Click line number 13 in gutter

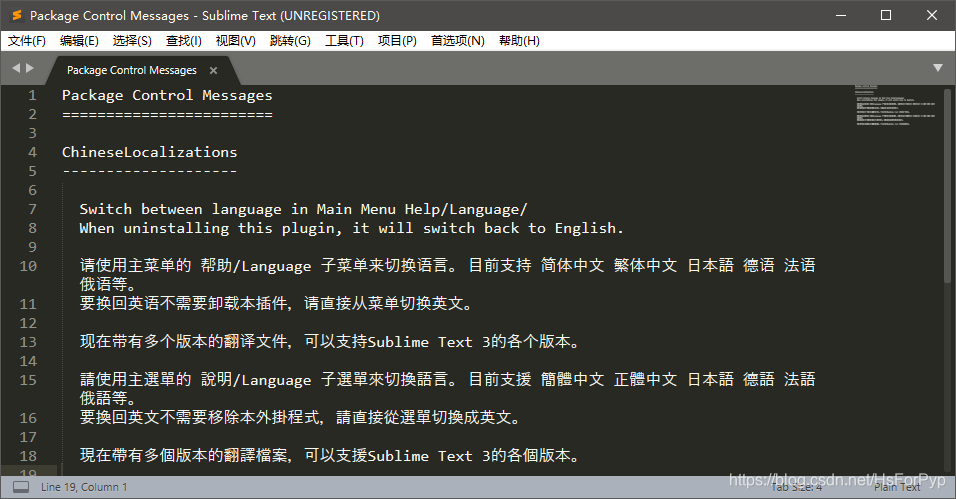(28, 342)
